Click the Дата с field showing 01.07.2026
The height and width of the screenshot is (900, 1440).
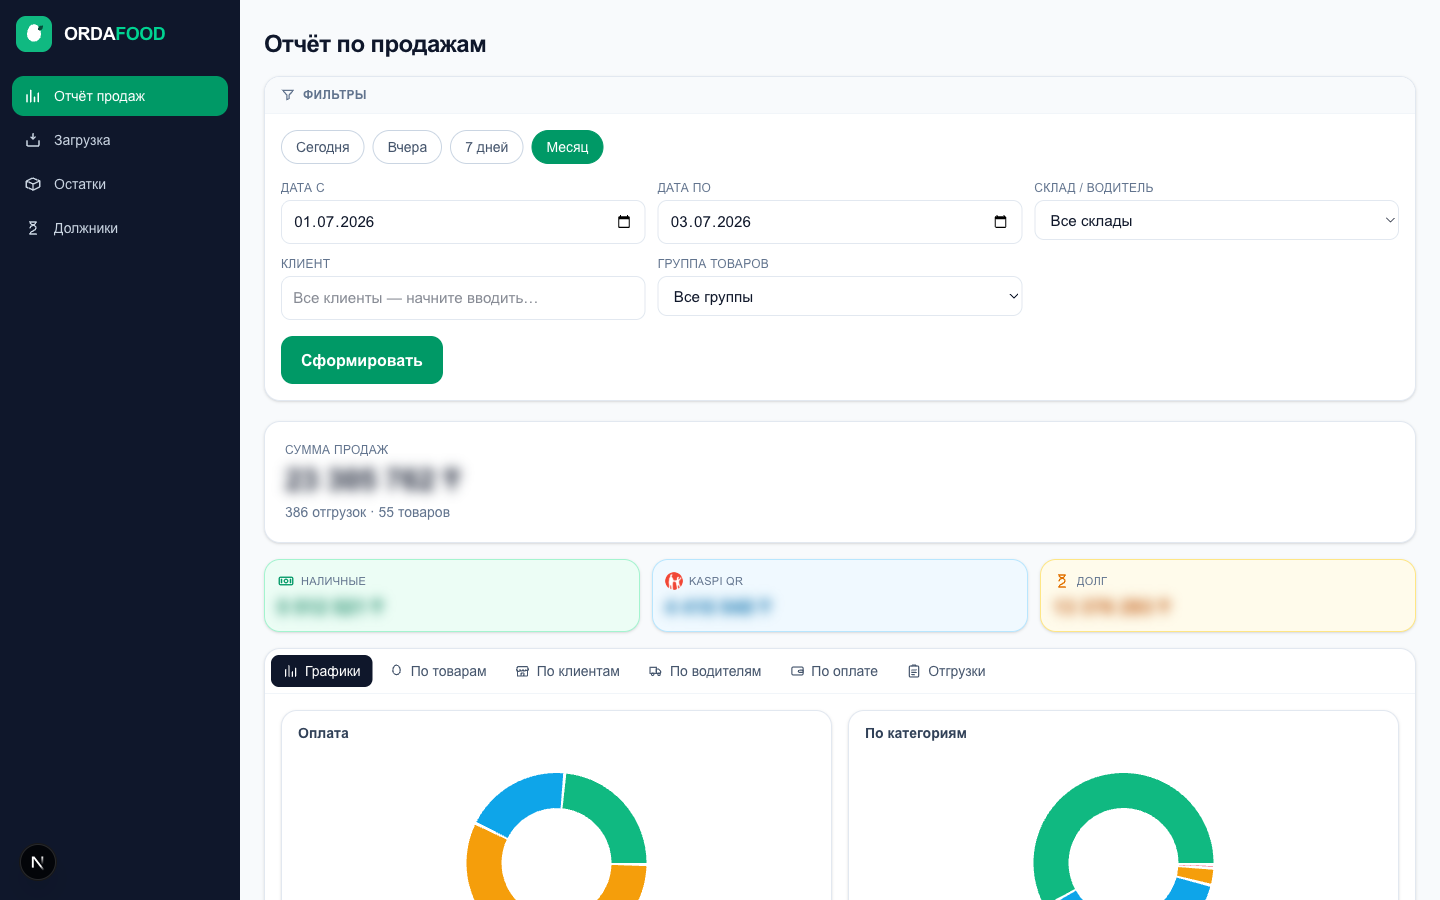[463, 222]
